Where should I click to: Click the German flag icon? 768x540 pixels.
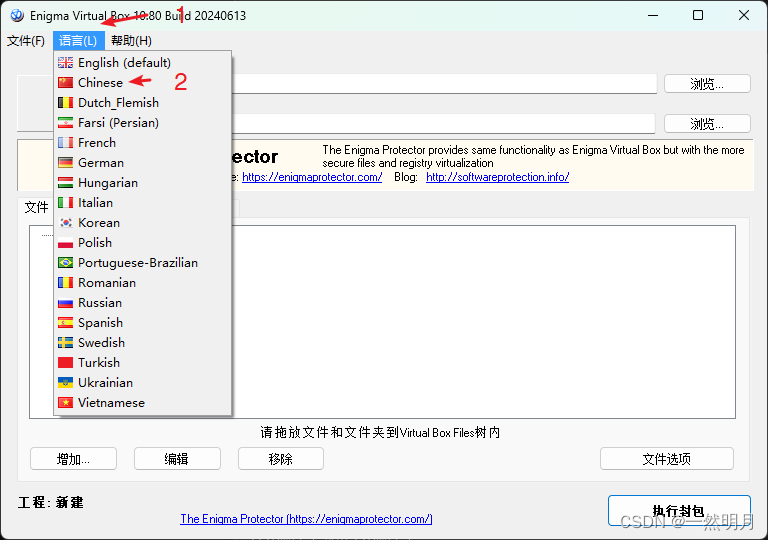coord(65,163)
